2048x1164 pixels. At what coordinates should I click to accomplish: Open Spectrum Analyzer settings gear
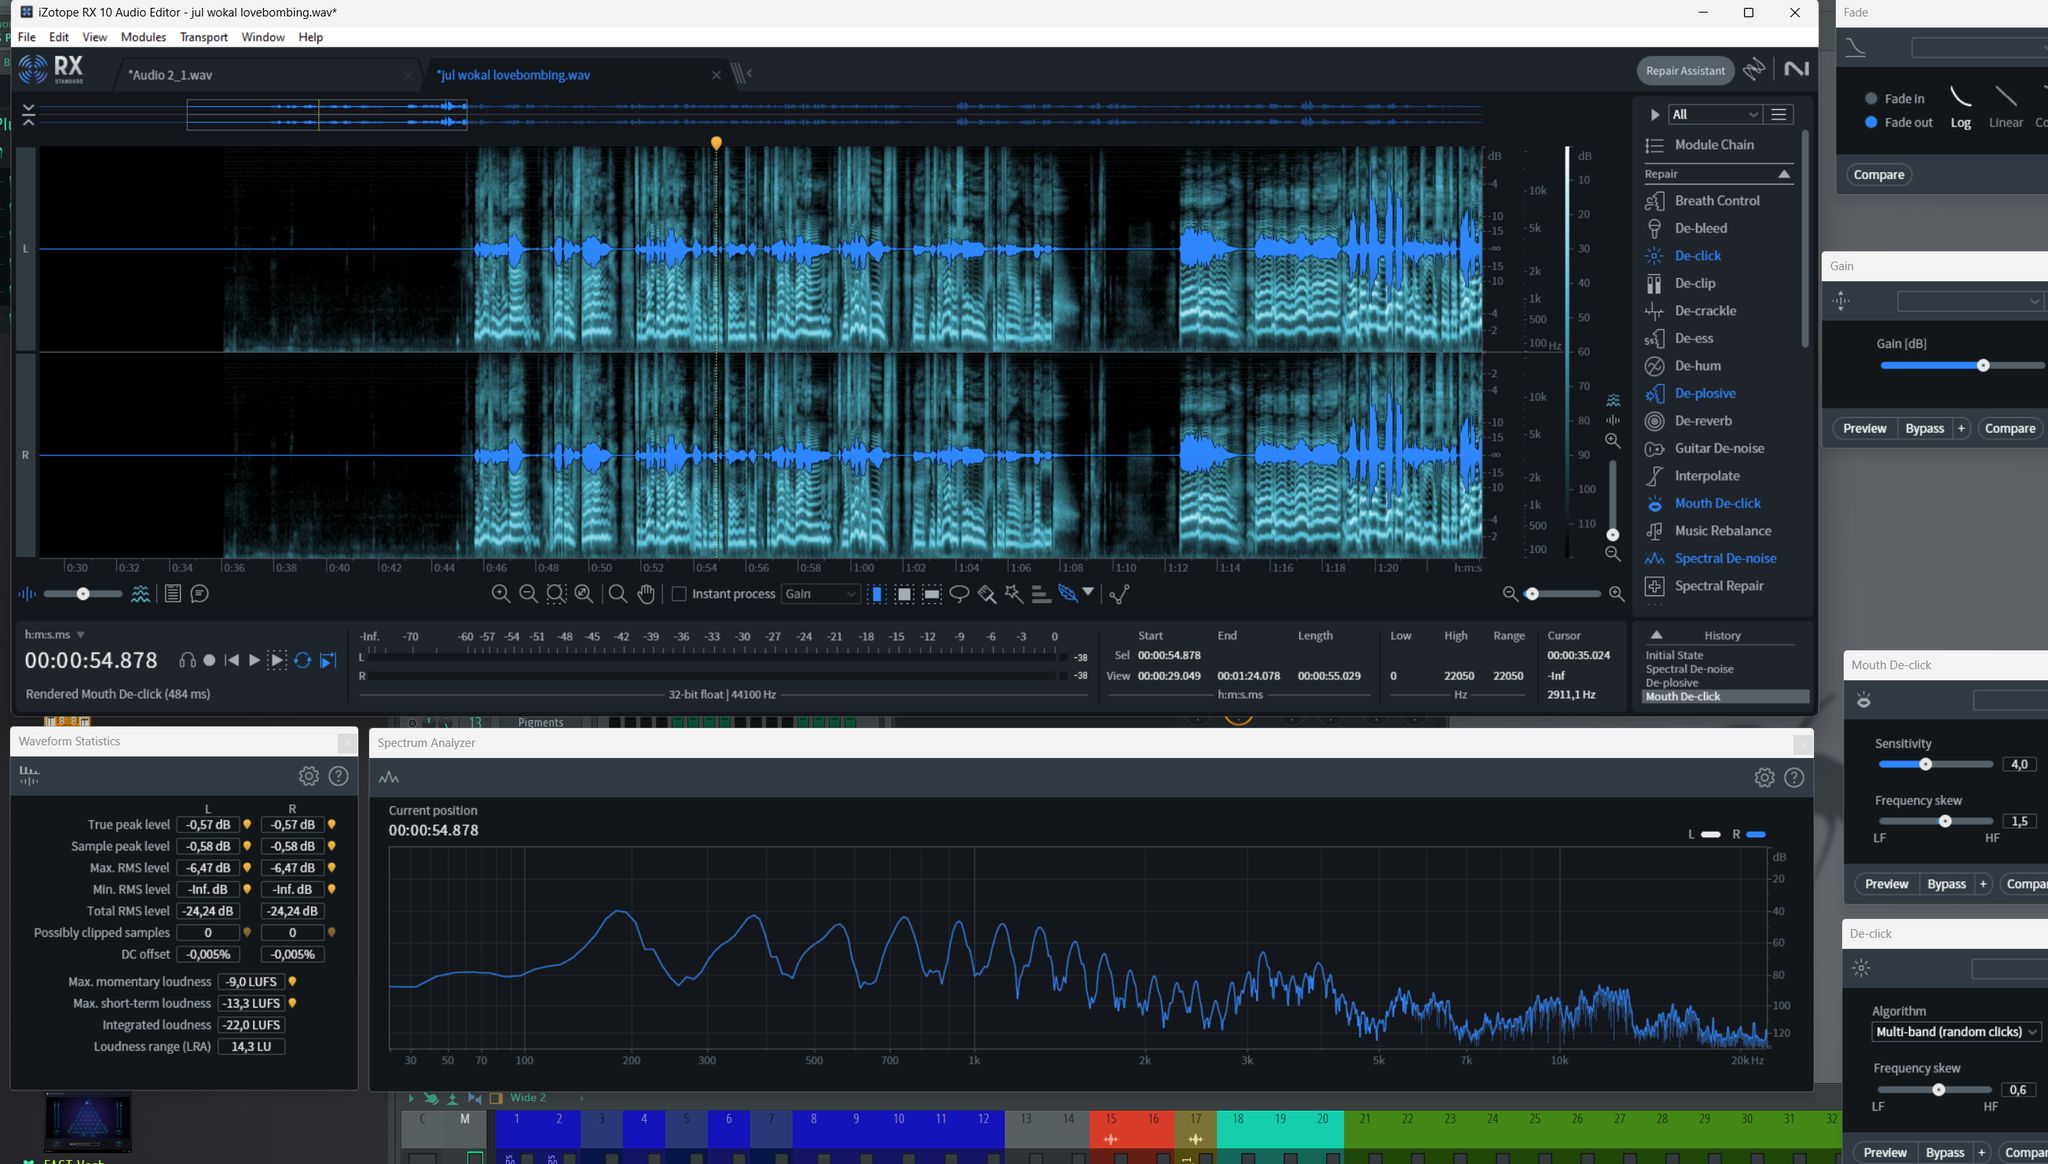click(1764, 777)
